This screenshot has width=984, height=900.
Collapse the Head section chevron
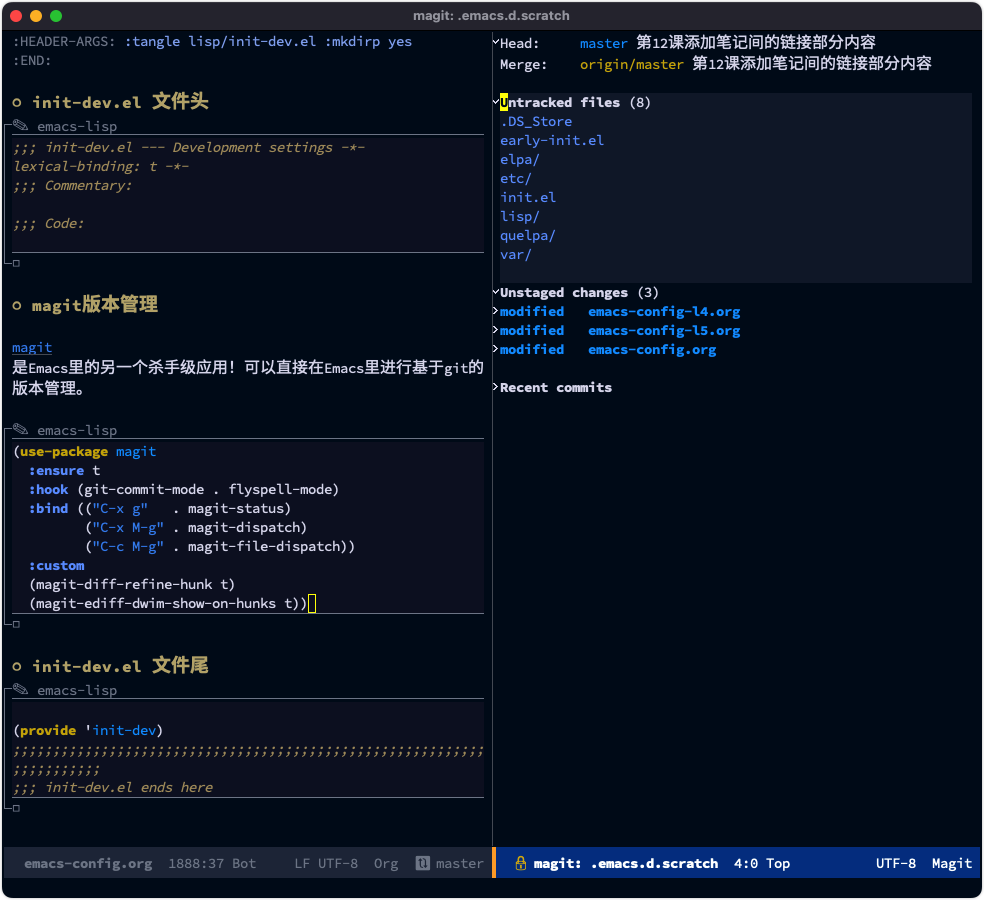tap(496, 42)
